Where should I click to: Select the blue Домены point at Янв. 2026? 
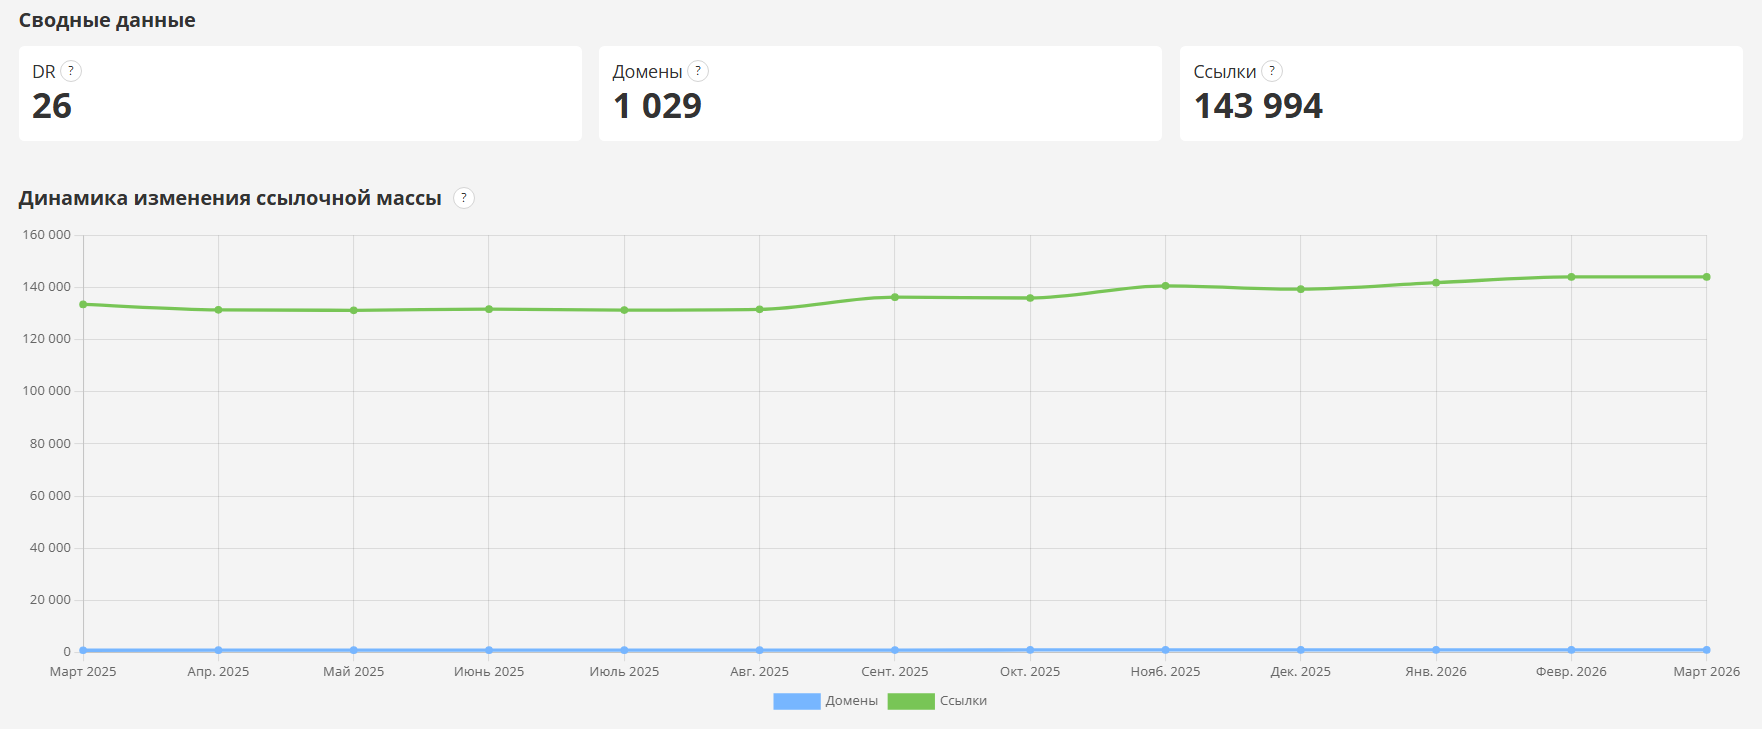pos(1436,650)
